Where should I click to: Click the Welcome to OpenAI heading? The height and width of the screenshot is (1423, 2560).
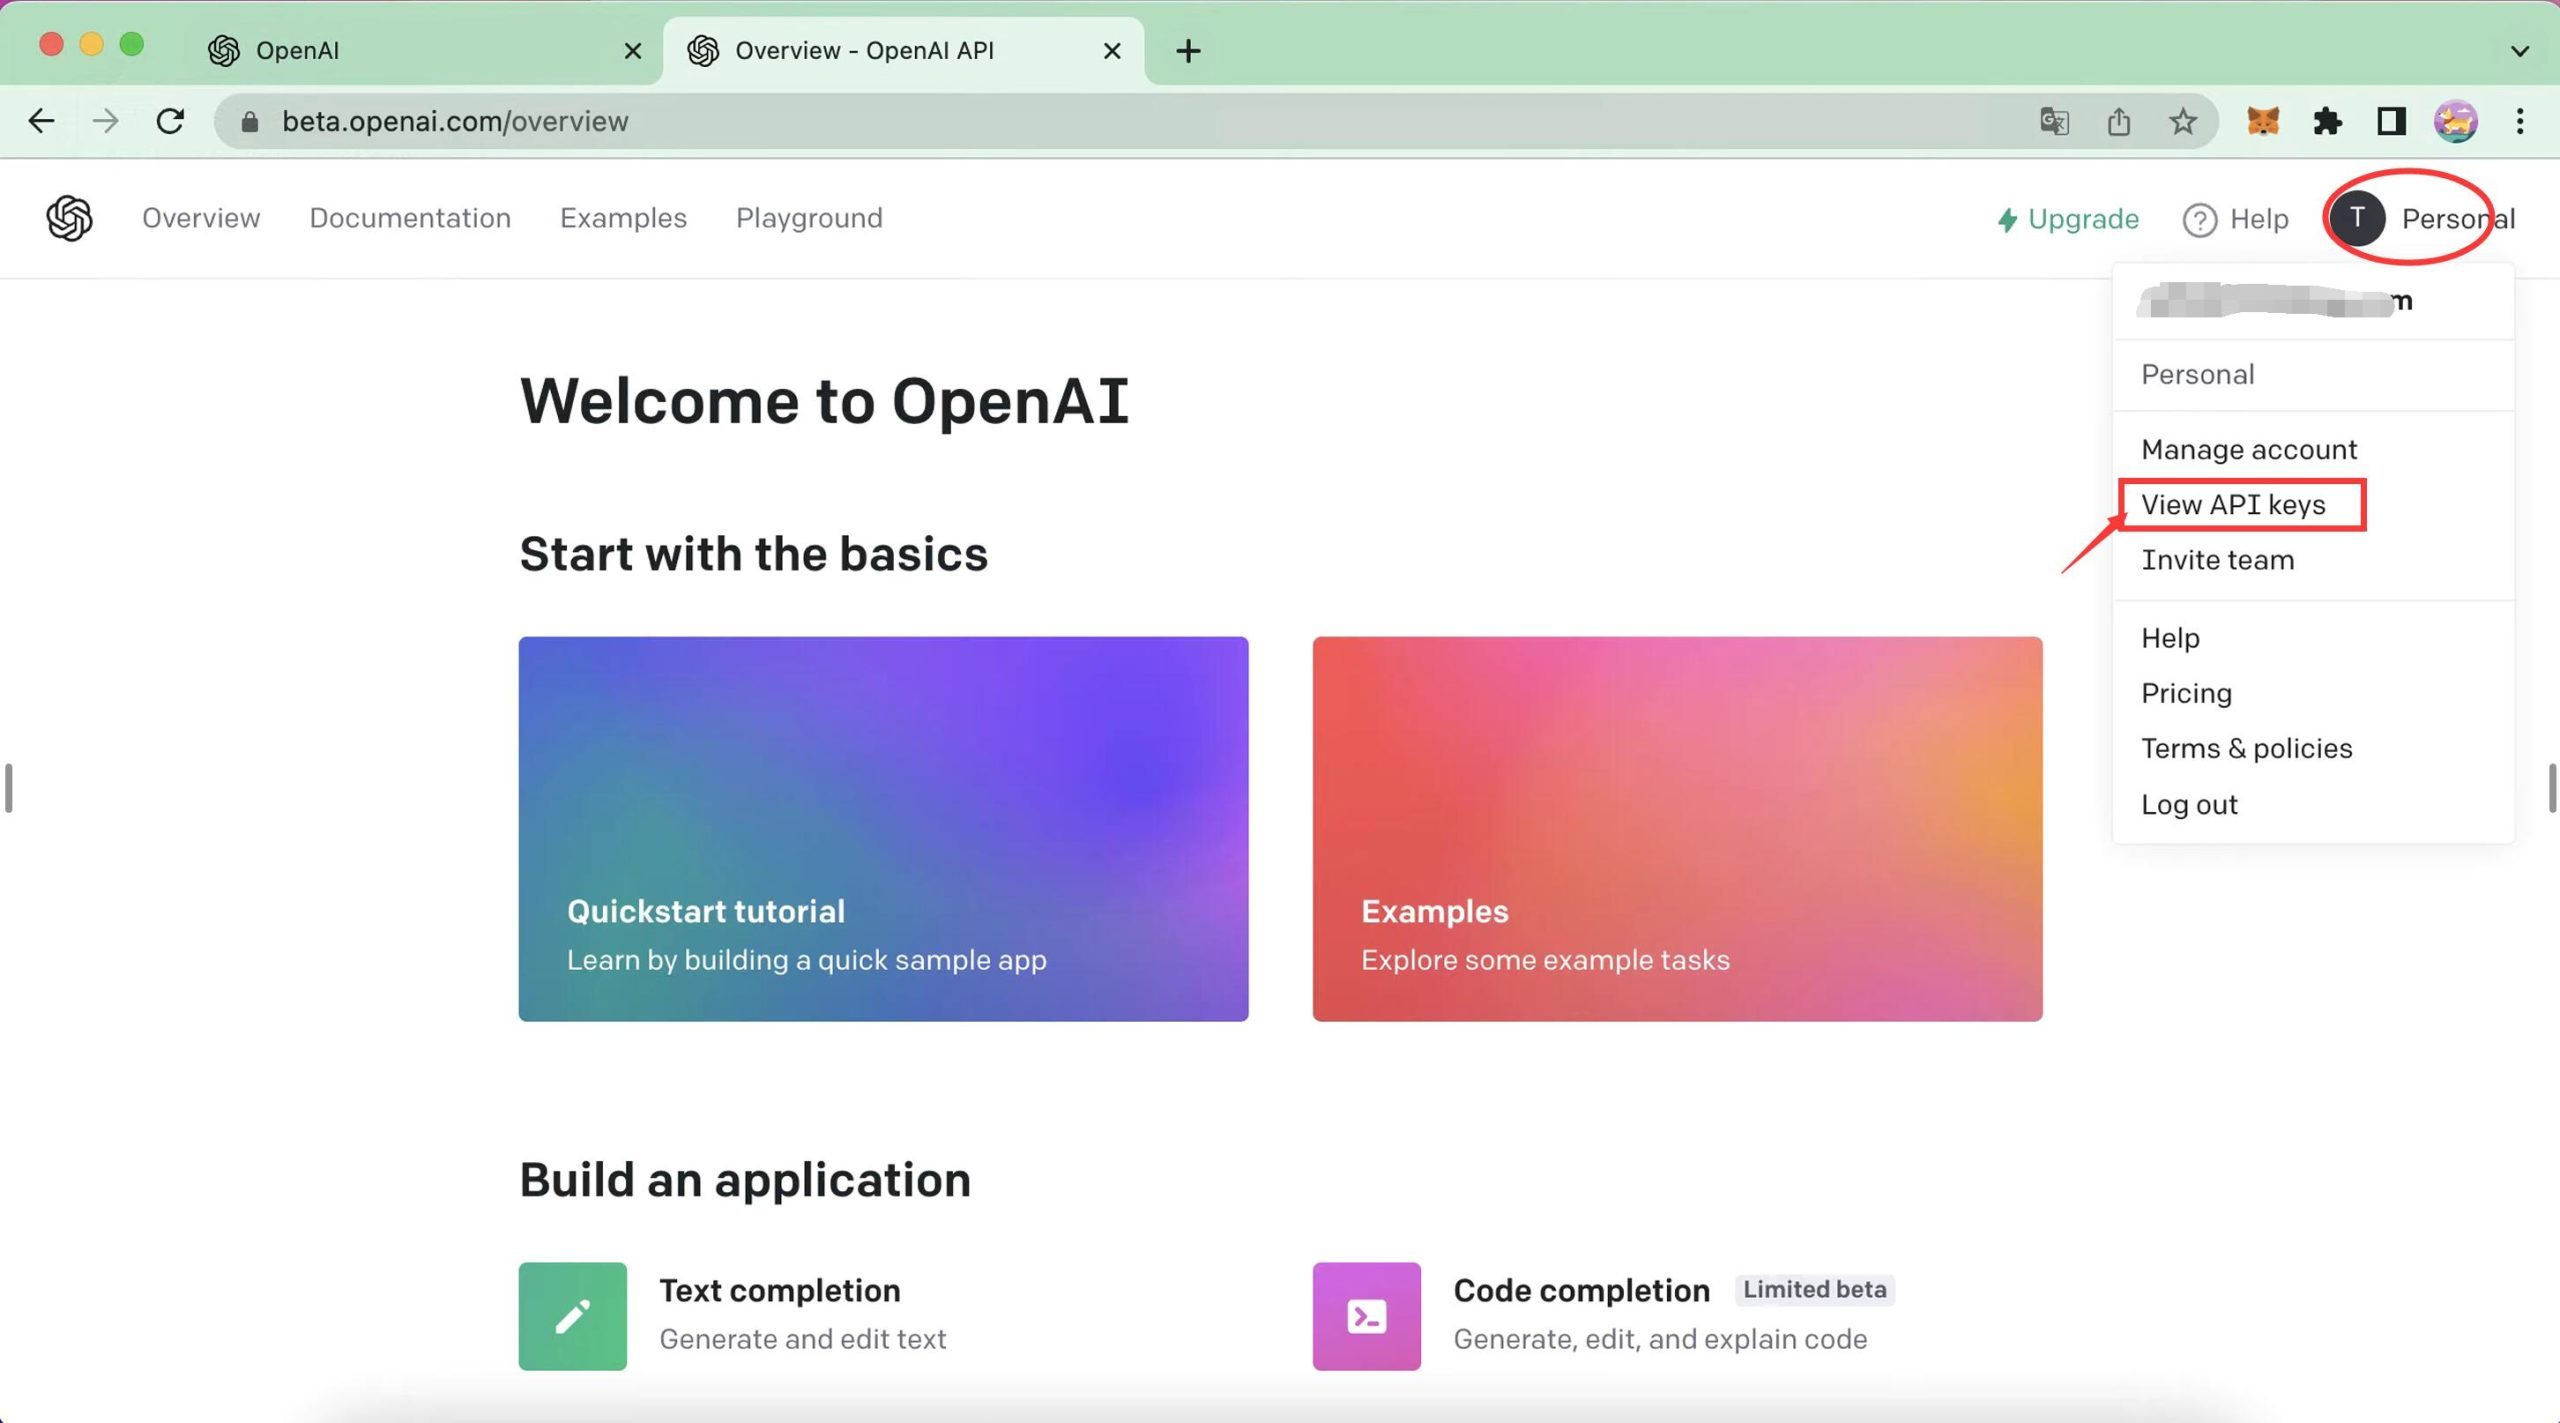(x=824, y=401)
